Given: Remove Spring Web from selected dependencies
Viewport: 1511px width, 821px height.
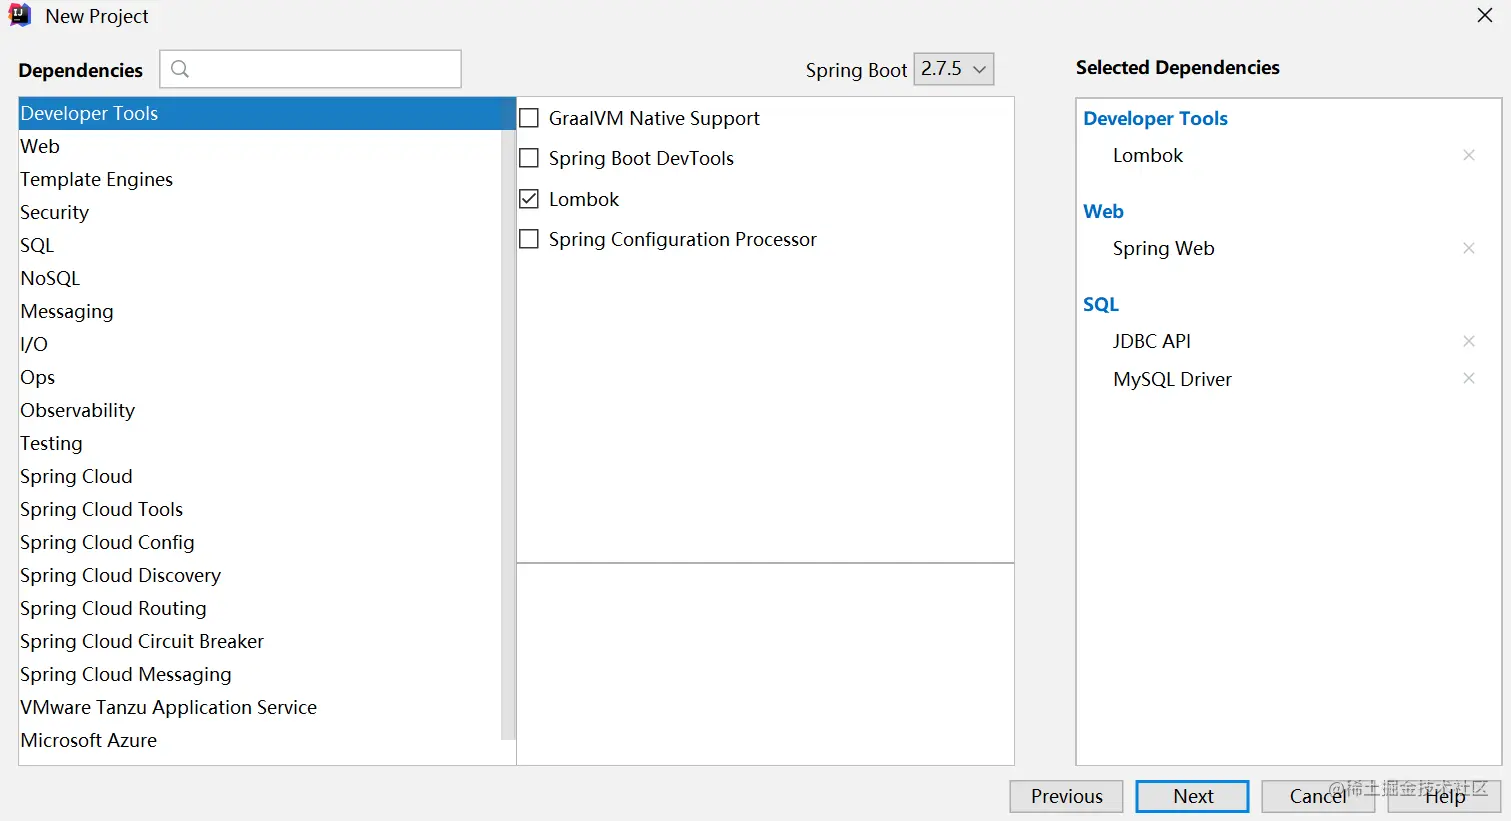Looking at the screenshot, I should click(1468, 248).
